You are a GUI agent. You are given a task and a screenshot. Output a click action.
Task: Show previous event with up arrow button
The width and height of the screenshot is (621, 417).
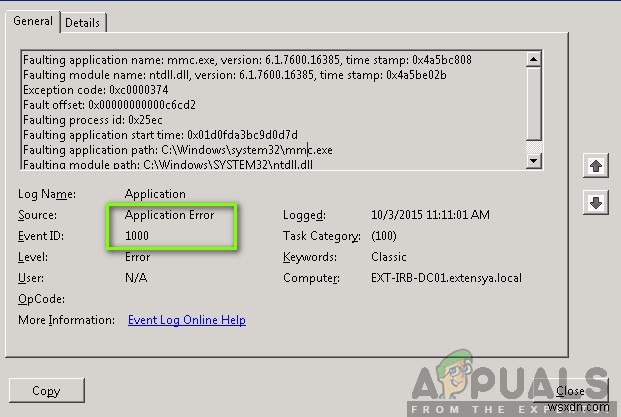pyautogui.click(x=595, y=166)
